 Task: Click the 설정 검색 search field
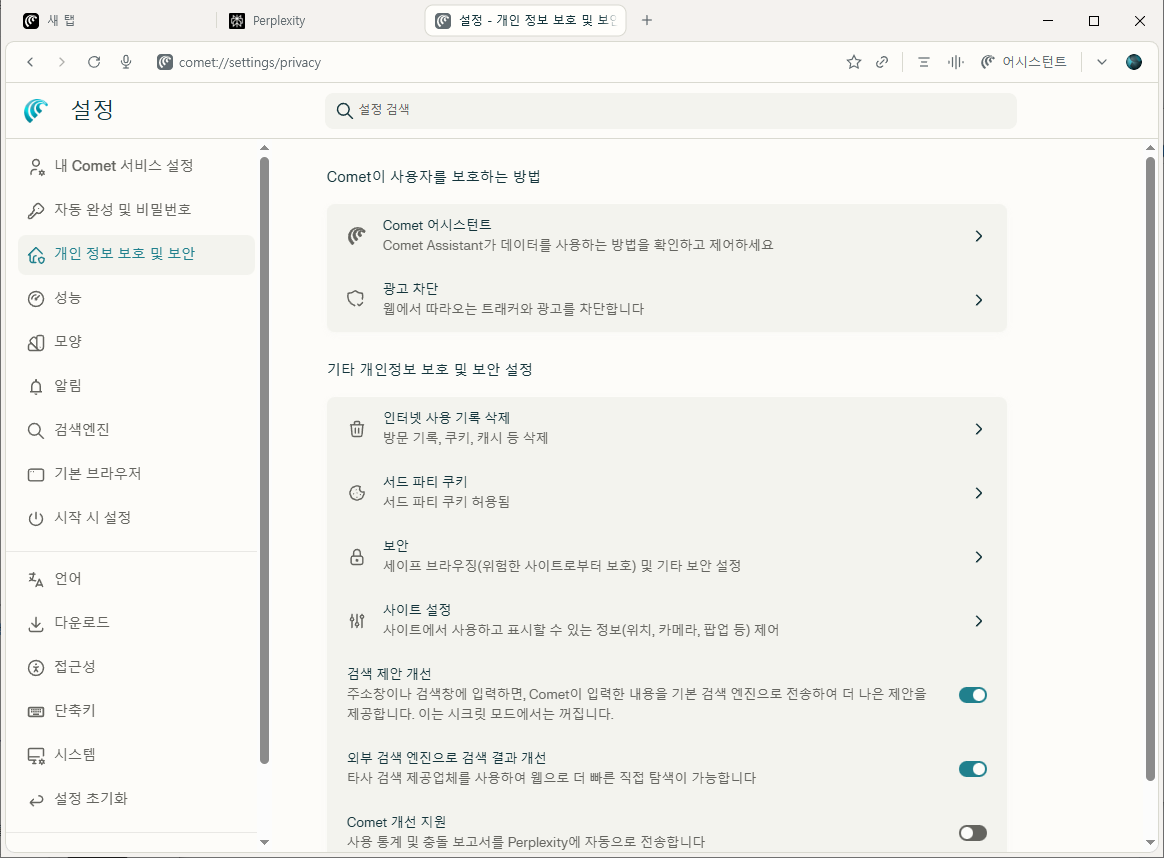click(x=670, y=111)
